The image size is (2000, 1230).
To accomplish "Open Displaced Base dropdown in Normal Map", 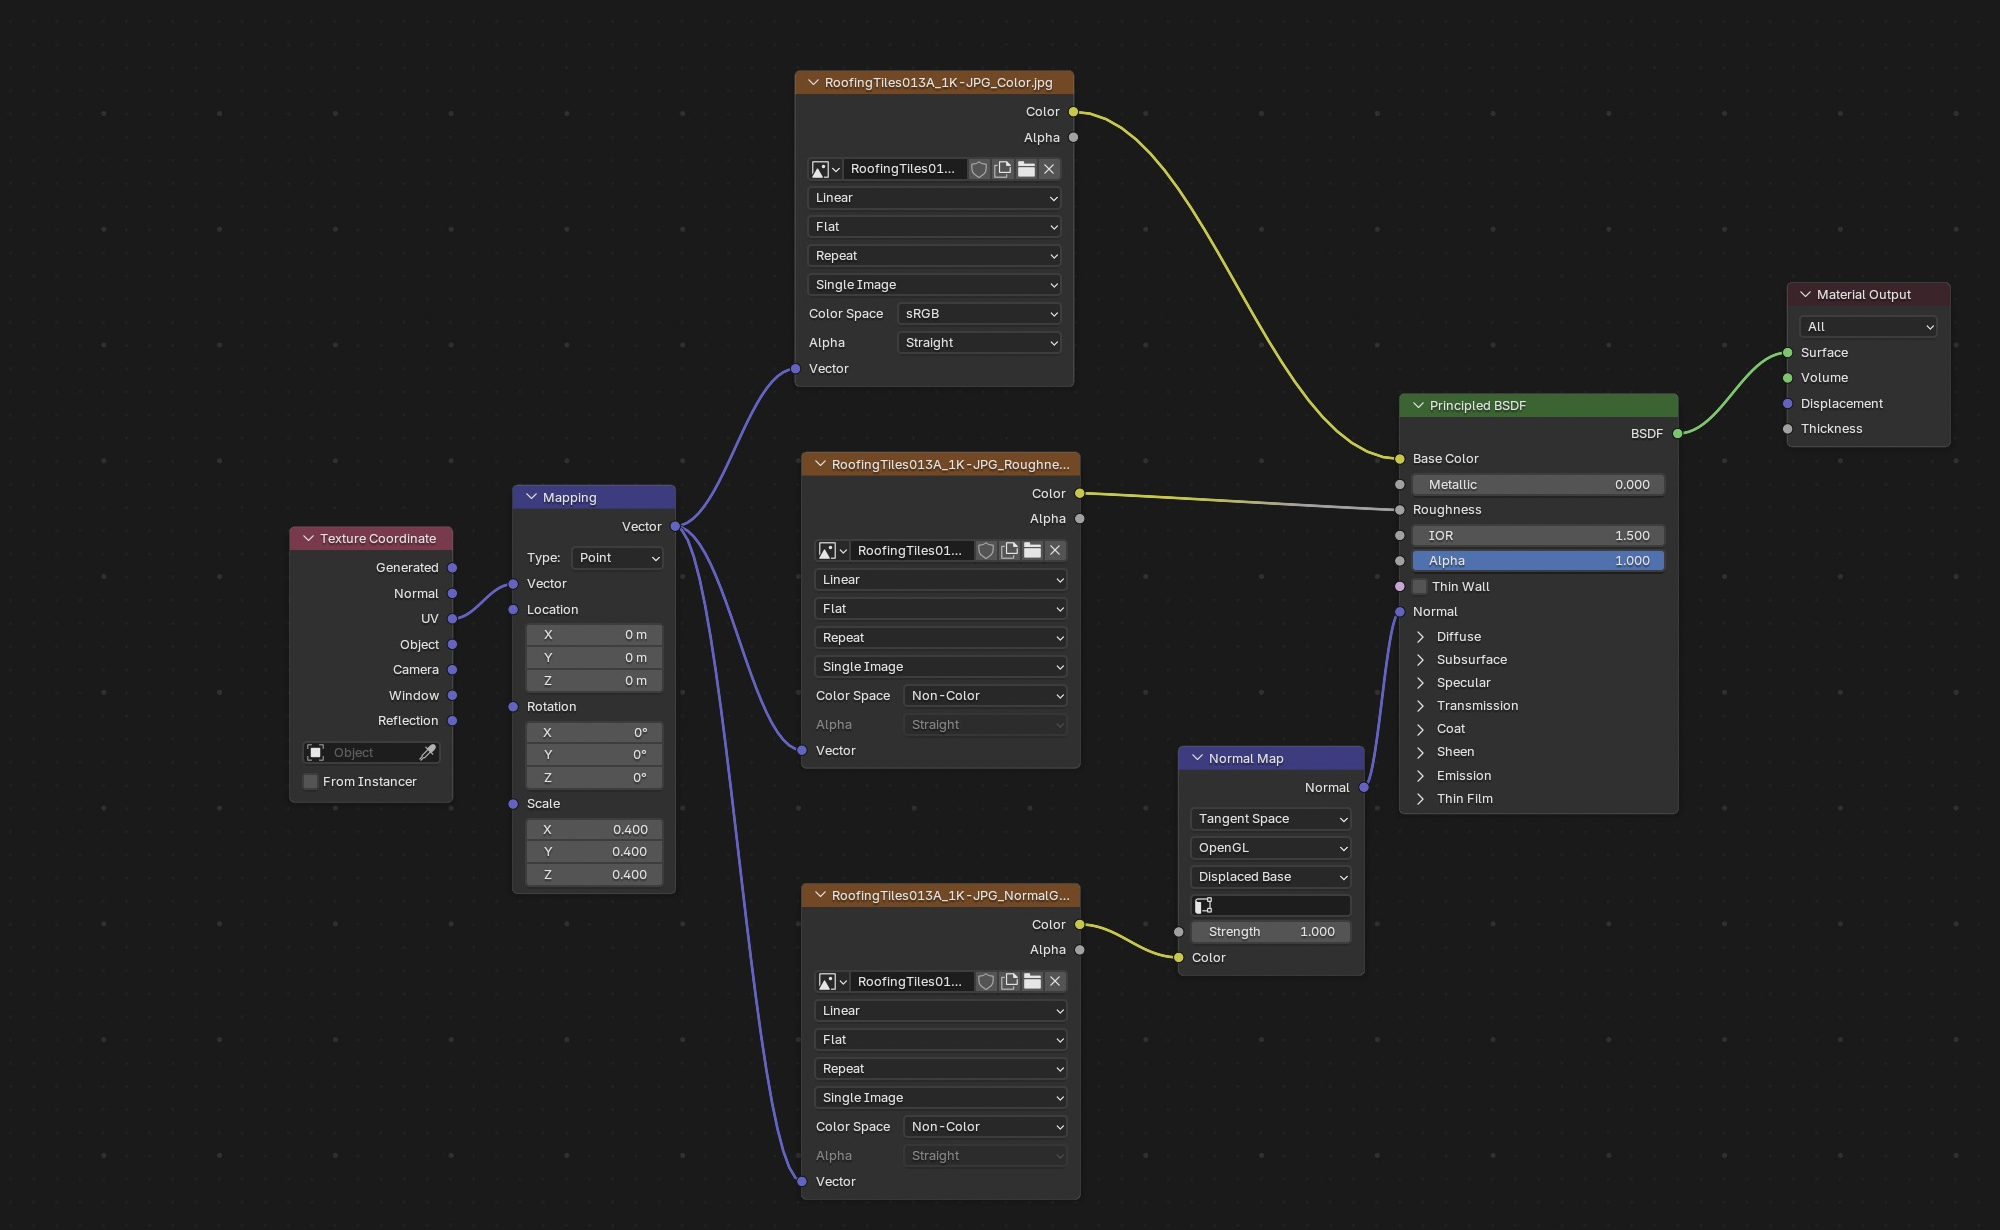I will tap(1270, 877).
